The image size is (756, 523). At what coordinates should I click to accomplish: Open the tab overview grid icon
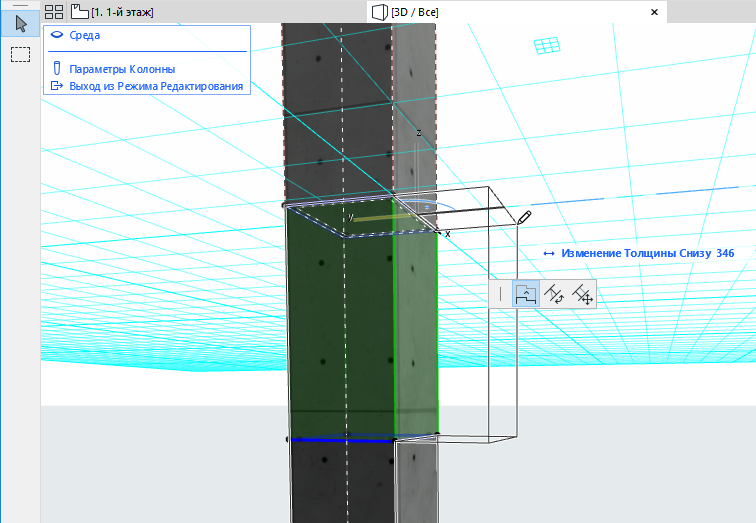pyautogui.click(x=54, y=12)
